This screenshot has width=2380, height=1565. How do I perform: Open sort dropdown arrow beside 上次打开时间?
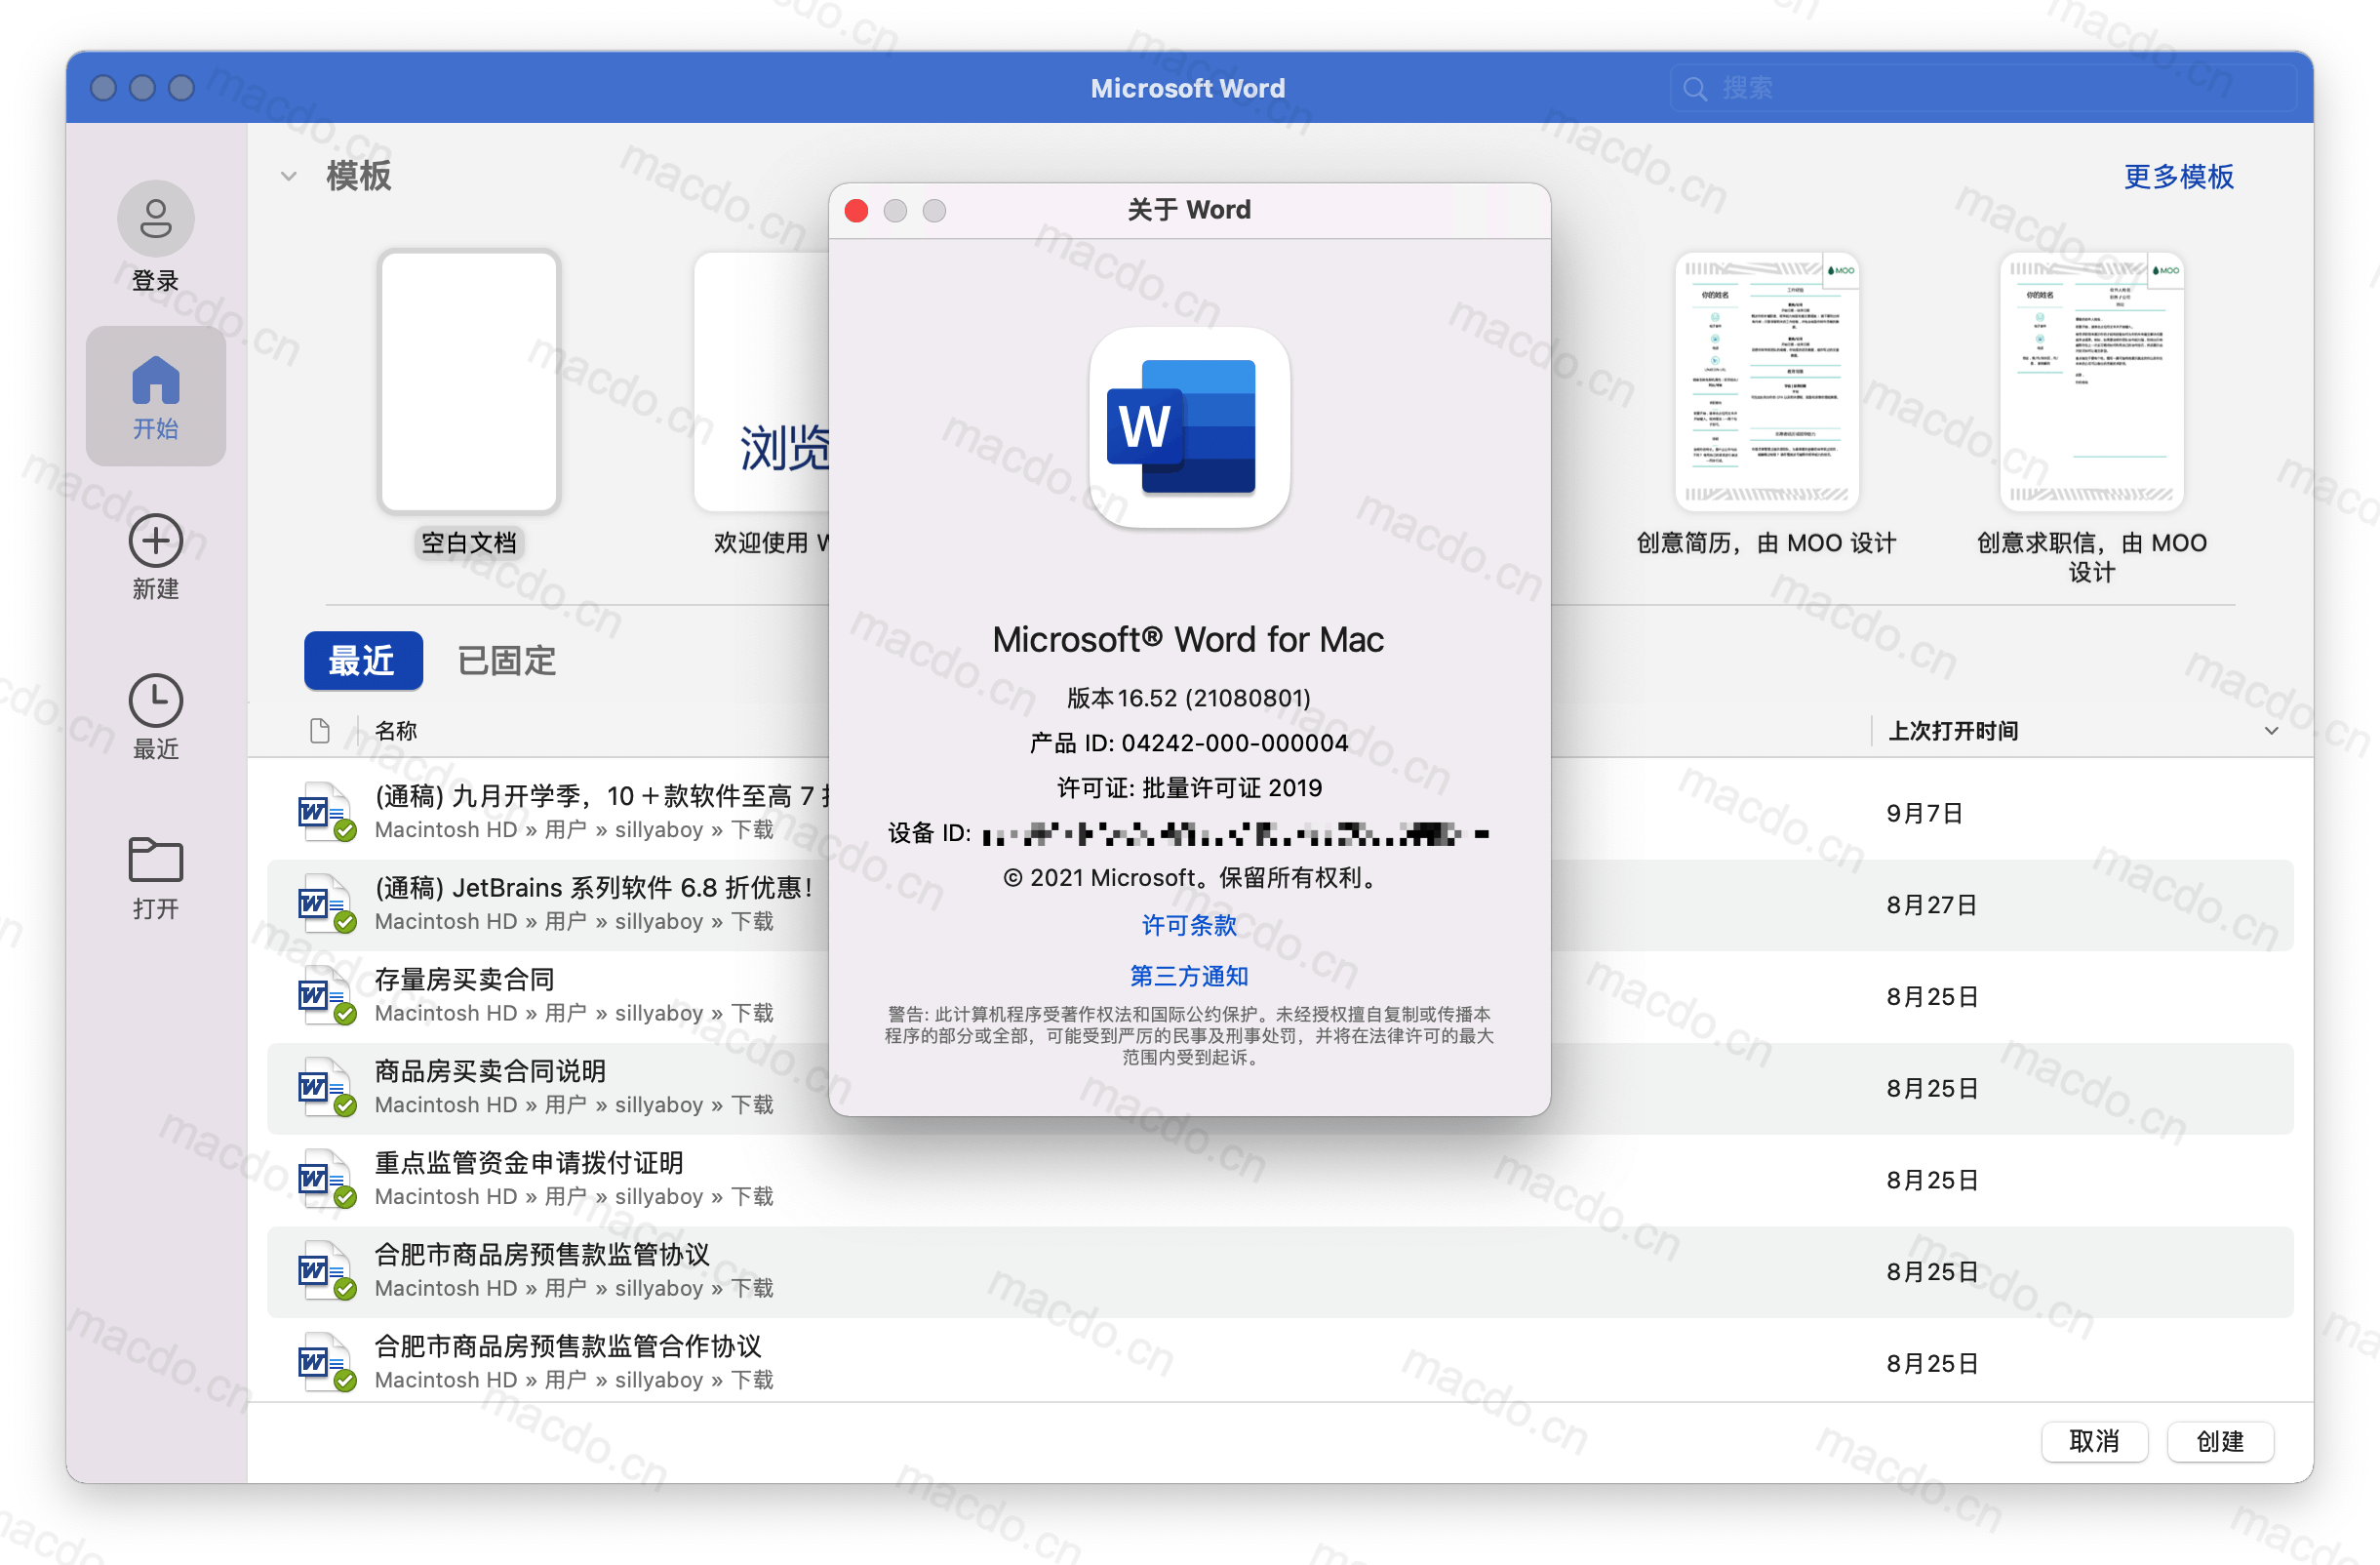(2271, 731)
